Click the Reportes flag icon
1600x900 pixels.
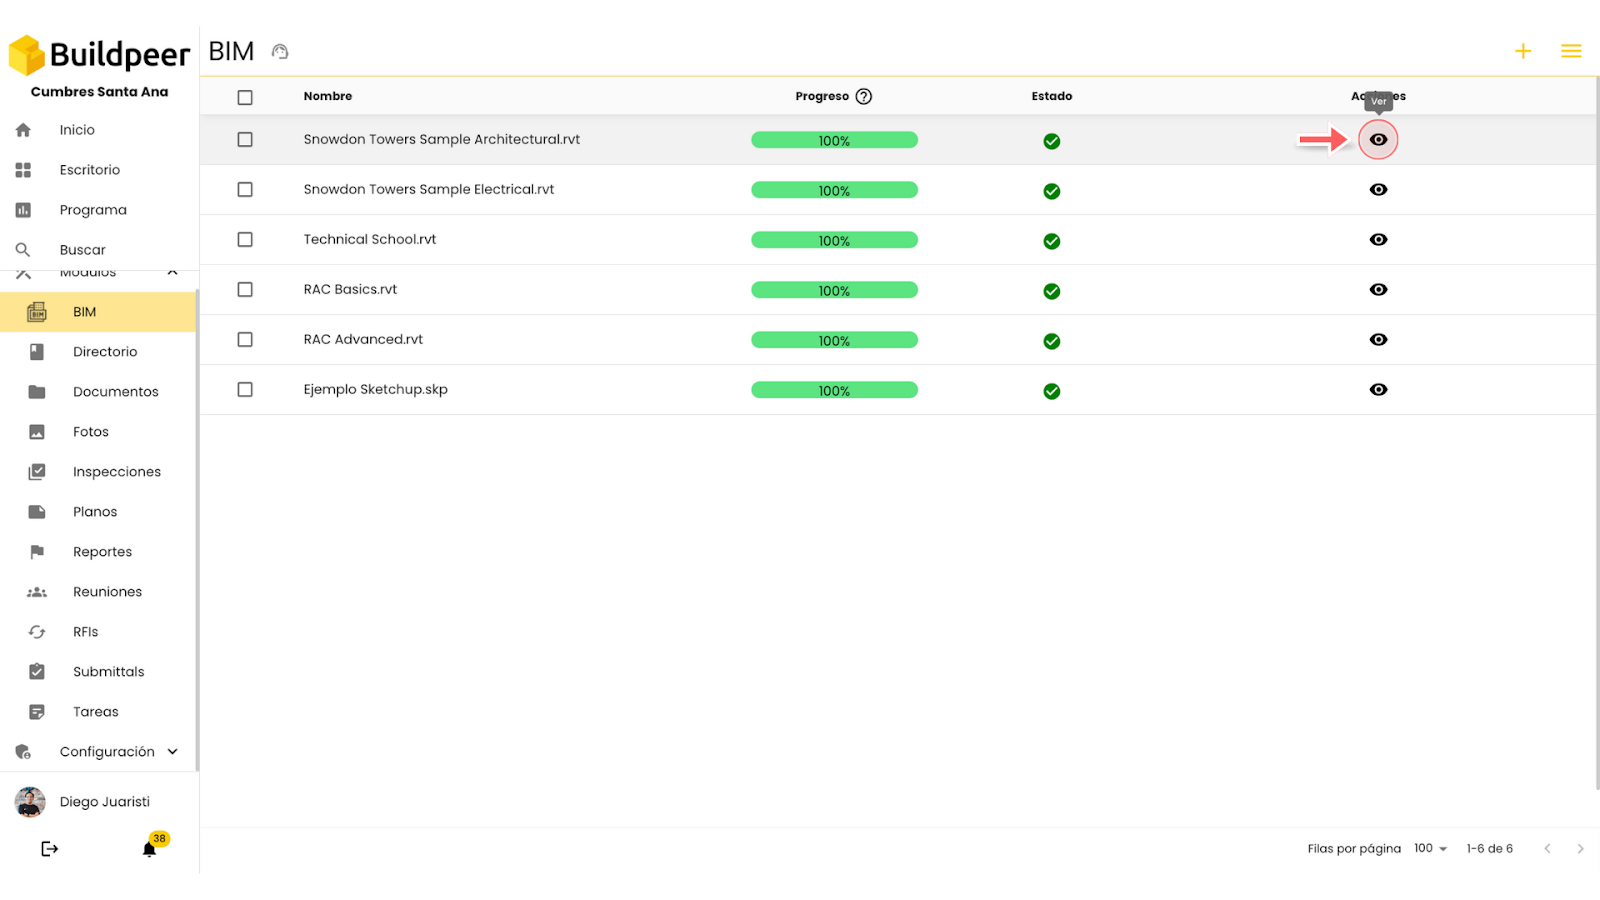[x=37, y=552]
